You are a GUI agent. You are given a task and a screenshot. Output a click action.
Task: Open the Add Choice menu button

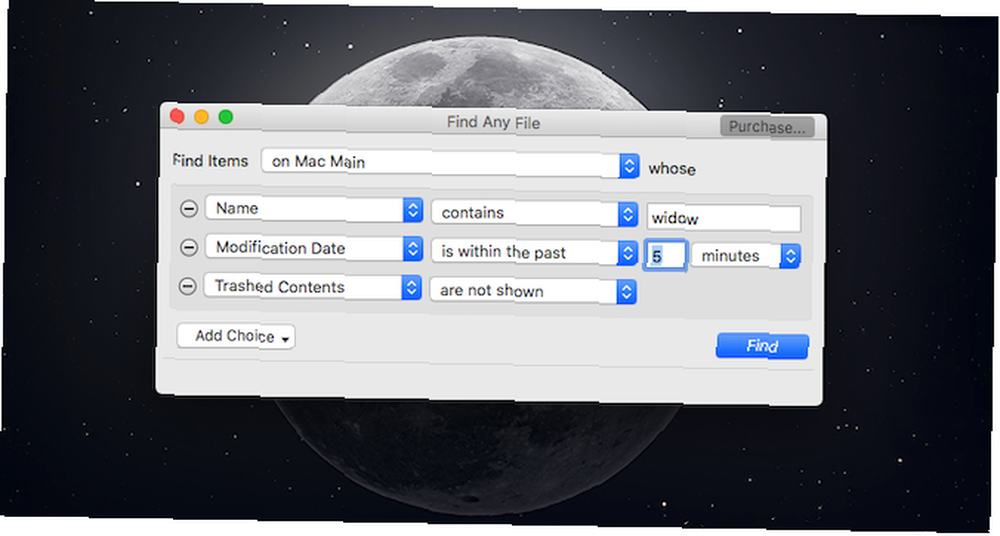click(x=236, y=336)
